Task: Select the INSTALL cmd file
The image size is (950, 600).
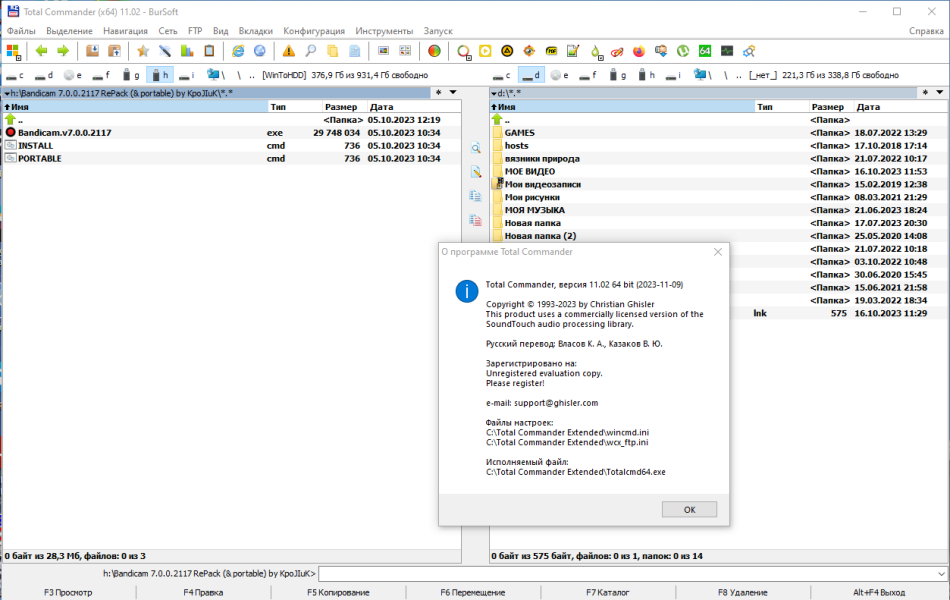Action: tap(232, 145)
